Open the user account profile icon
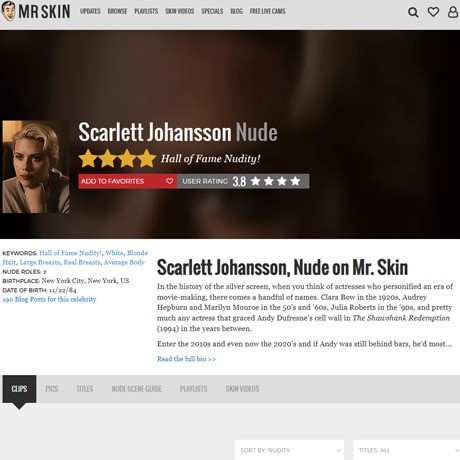Image resolution: width=460 pixels, height=460 pixels. coord(453,12)
